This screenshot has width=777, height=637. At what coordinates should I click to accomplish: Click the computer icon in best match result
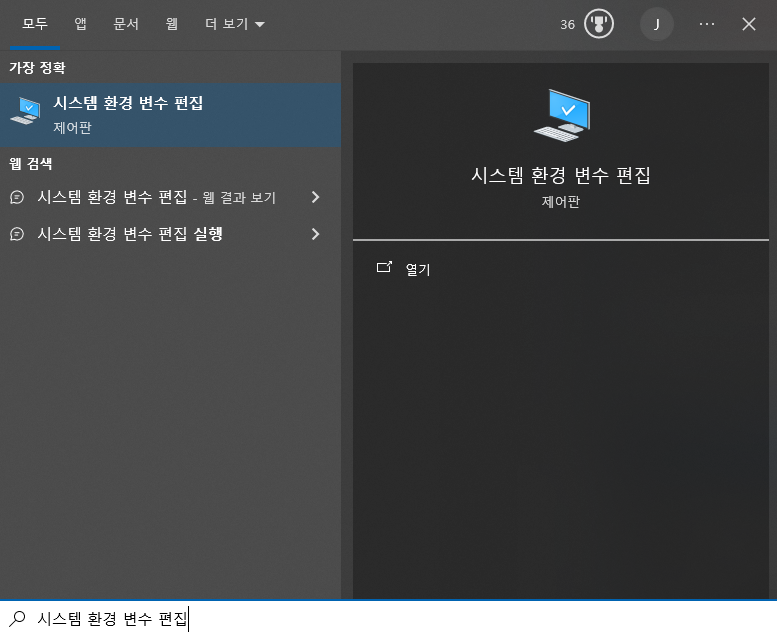coord(25,111)
